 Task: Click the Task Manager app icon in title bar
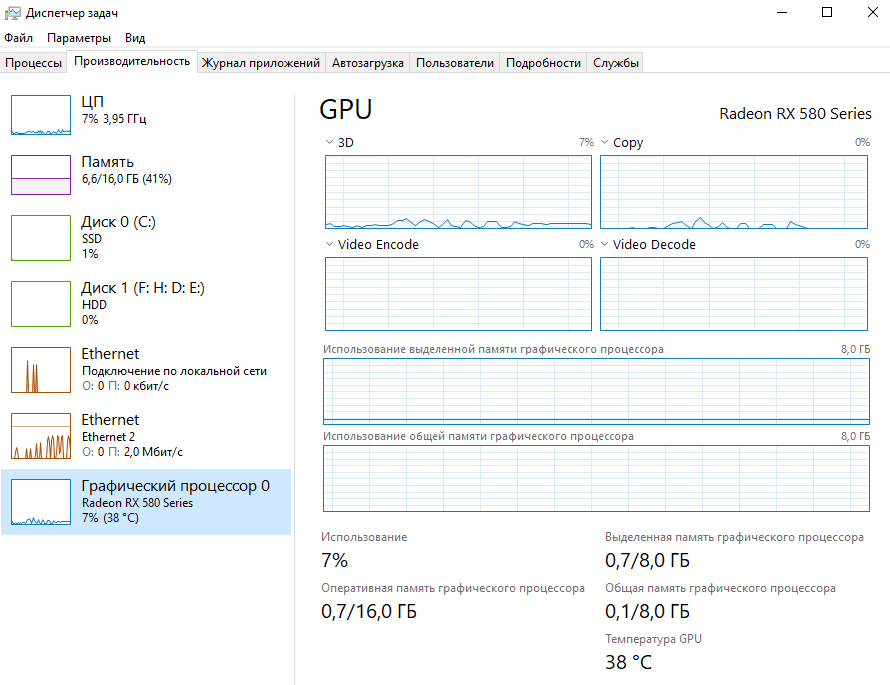(x=12, y=13)
